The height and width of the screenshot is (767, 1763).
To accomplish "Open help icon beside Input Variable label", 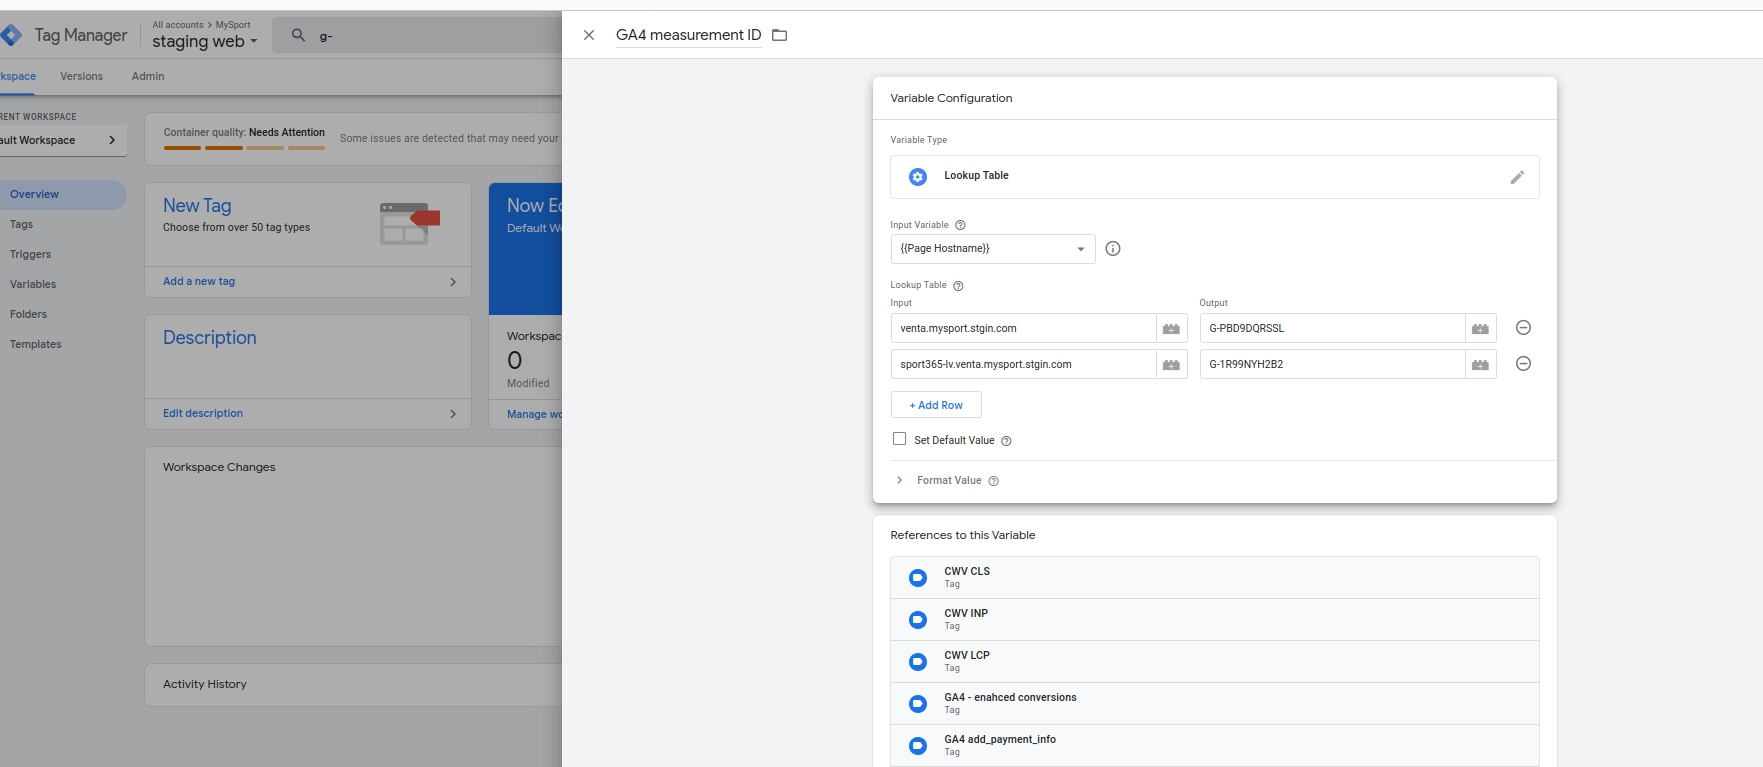I will [960, 225].
